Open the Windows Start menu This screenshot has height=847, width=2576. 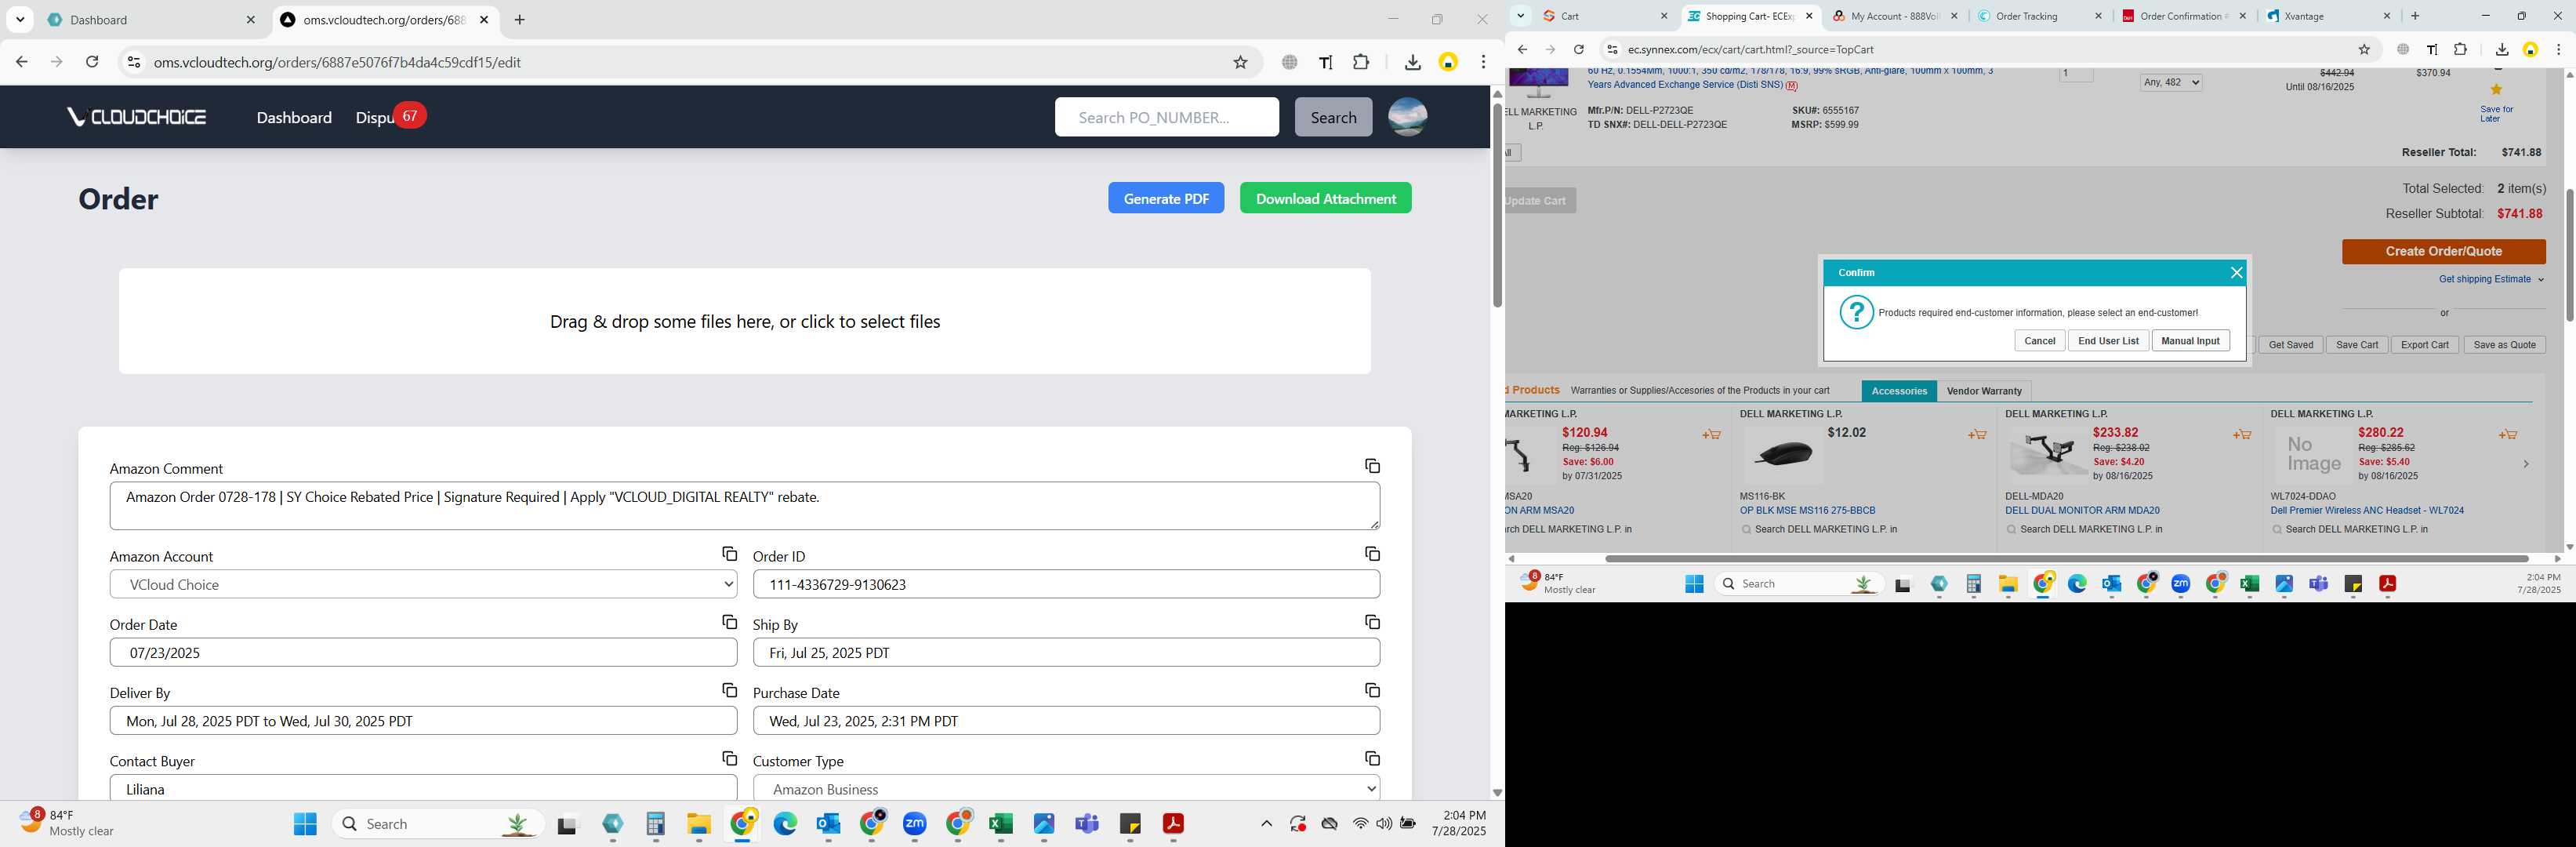coord(305,823)
